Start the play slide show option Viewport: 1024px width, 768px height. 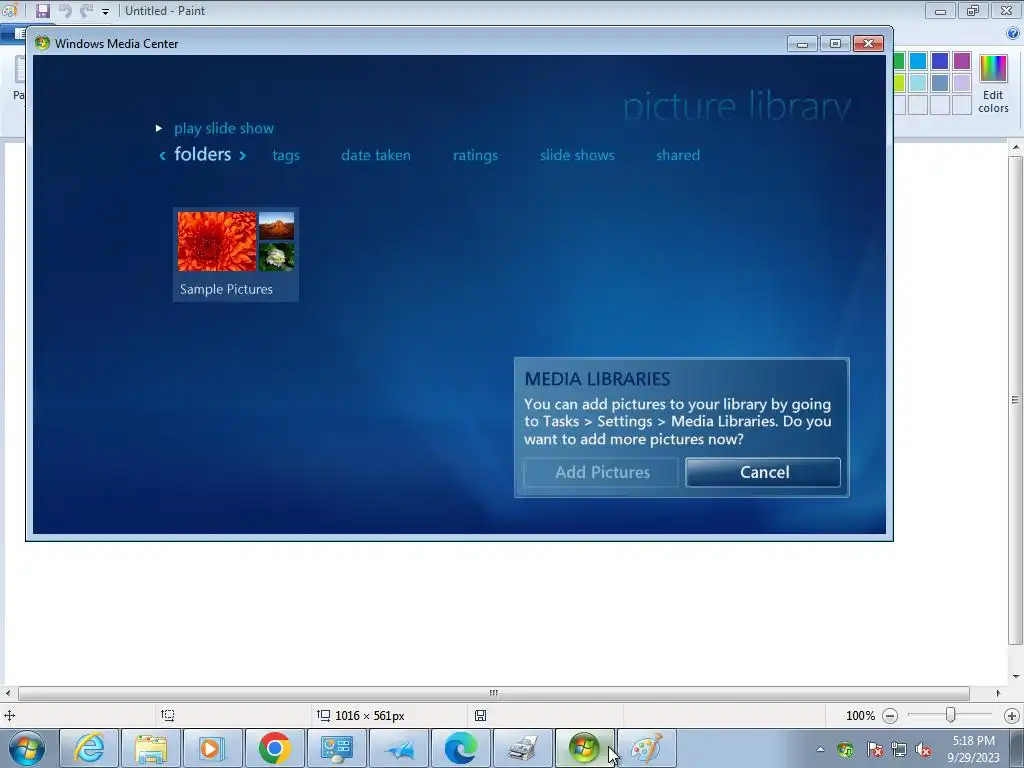tap(223, 129)
